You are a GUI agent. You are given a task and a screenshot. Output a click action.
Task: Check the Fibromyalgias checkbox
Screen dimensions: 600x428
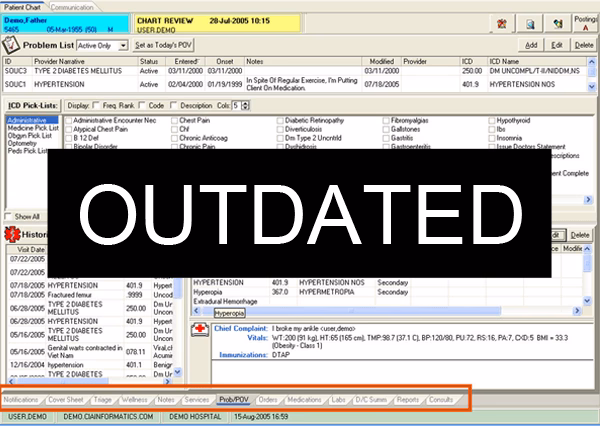[x=386, y=120]
